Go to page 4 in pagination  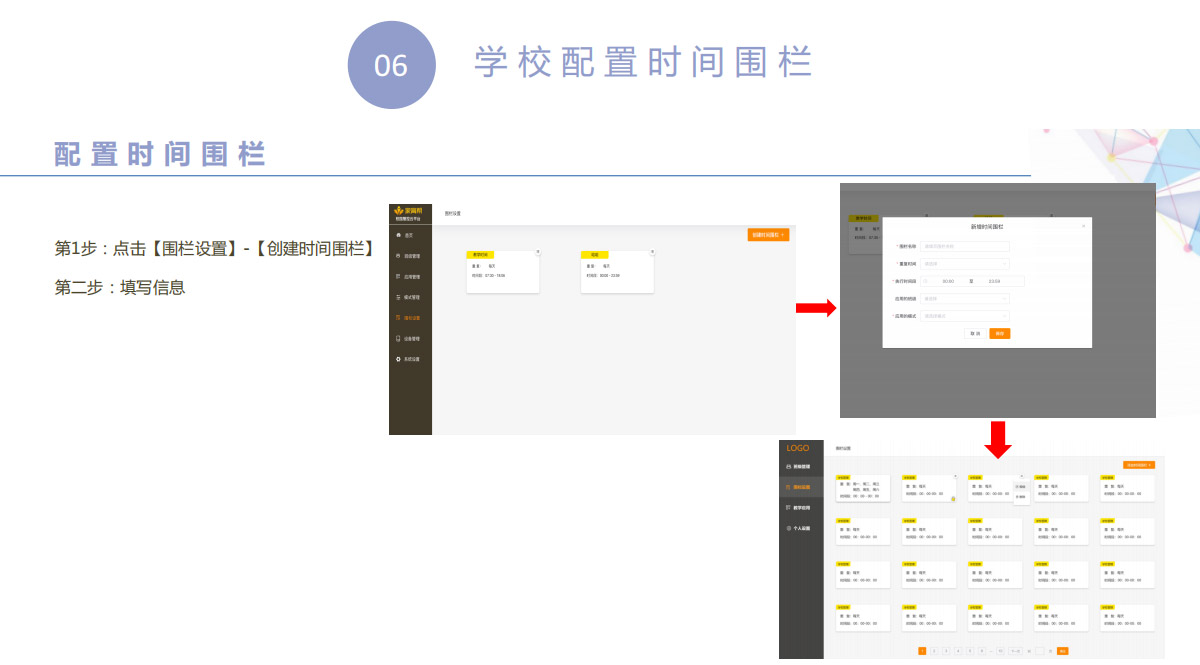tap(958, 651)
